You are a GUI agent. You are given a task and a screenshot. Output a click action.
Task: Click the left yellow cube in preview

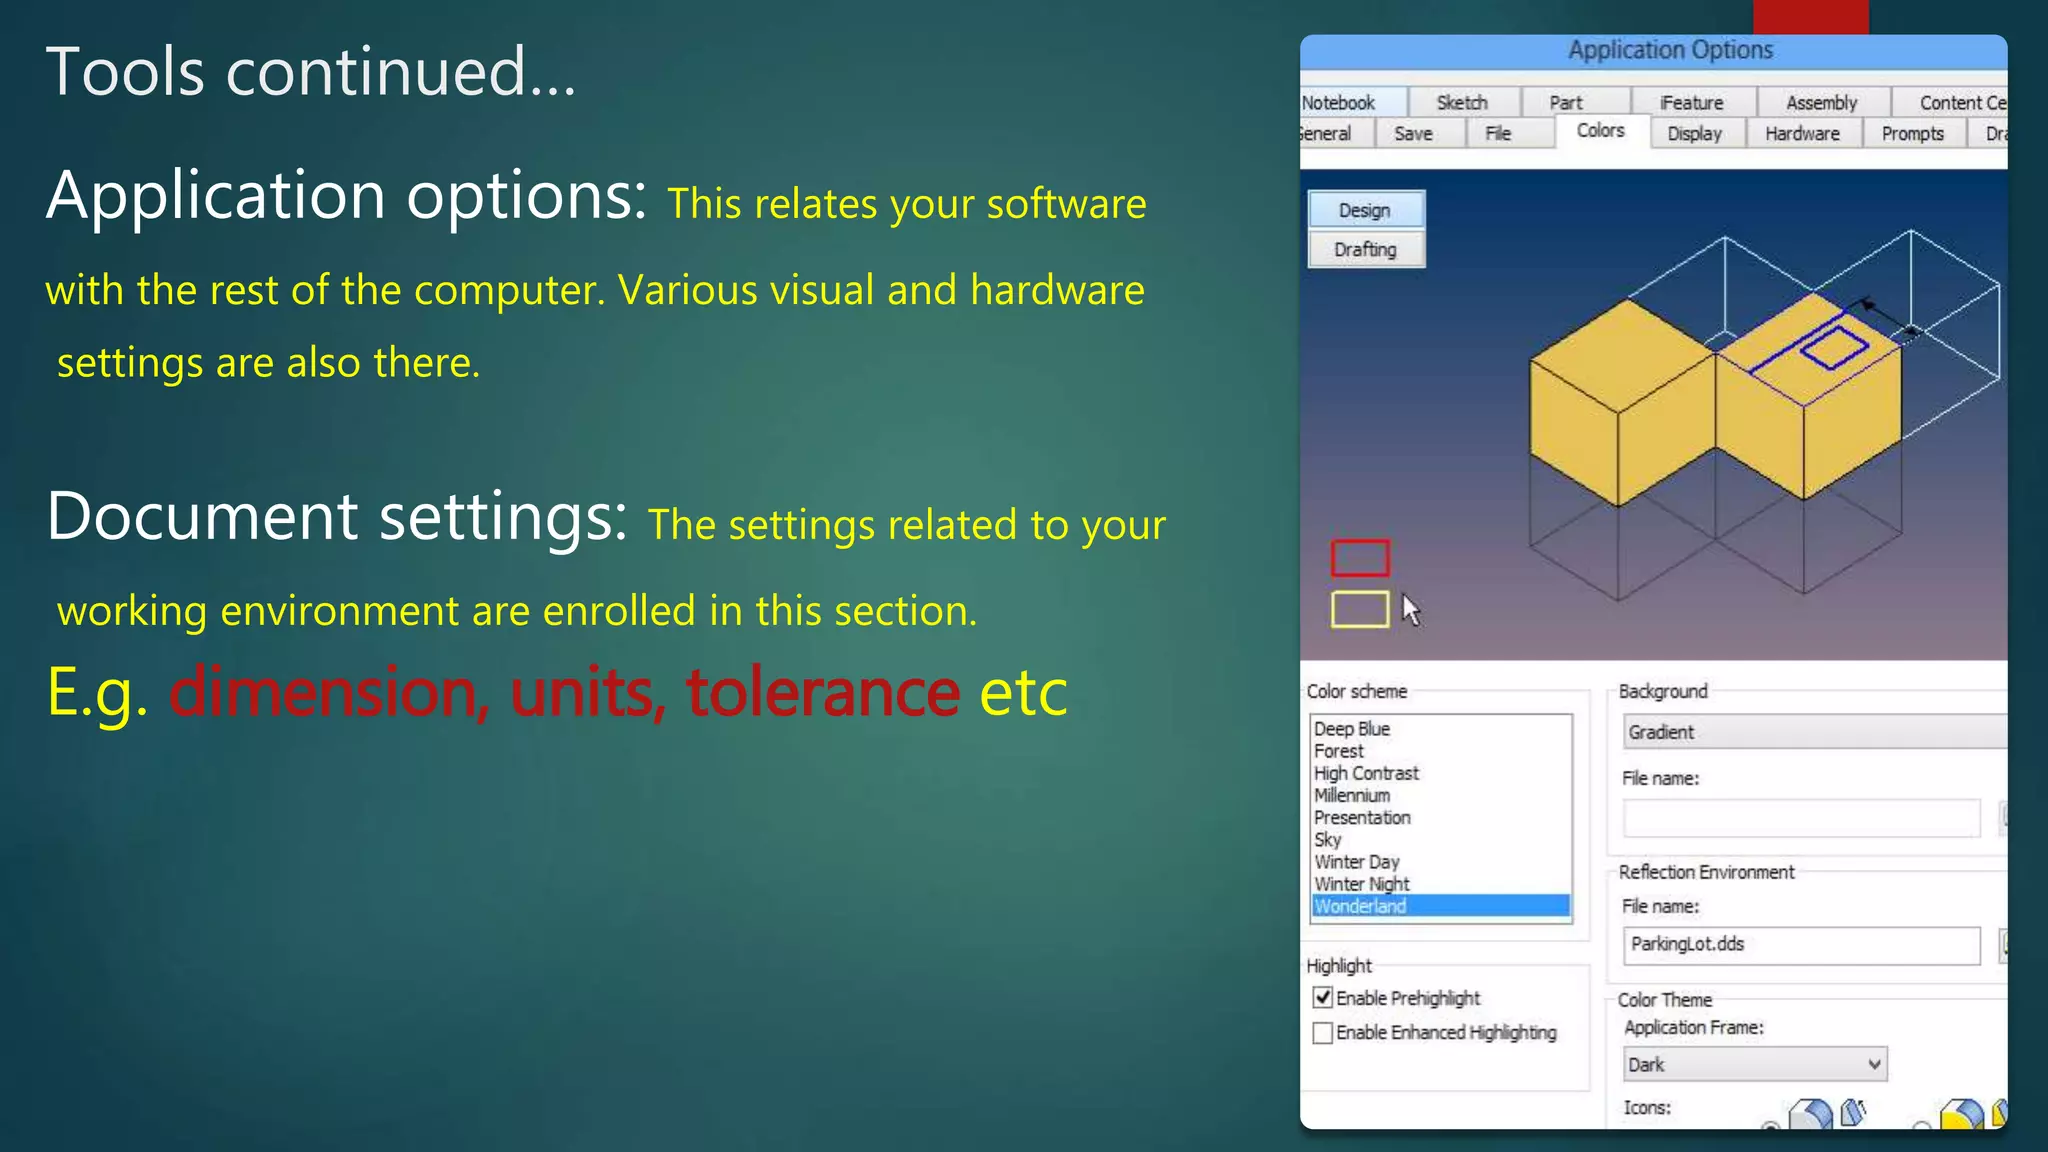tap(1620, 400)
